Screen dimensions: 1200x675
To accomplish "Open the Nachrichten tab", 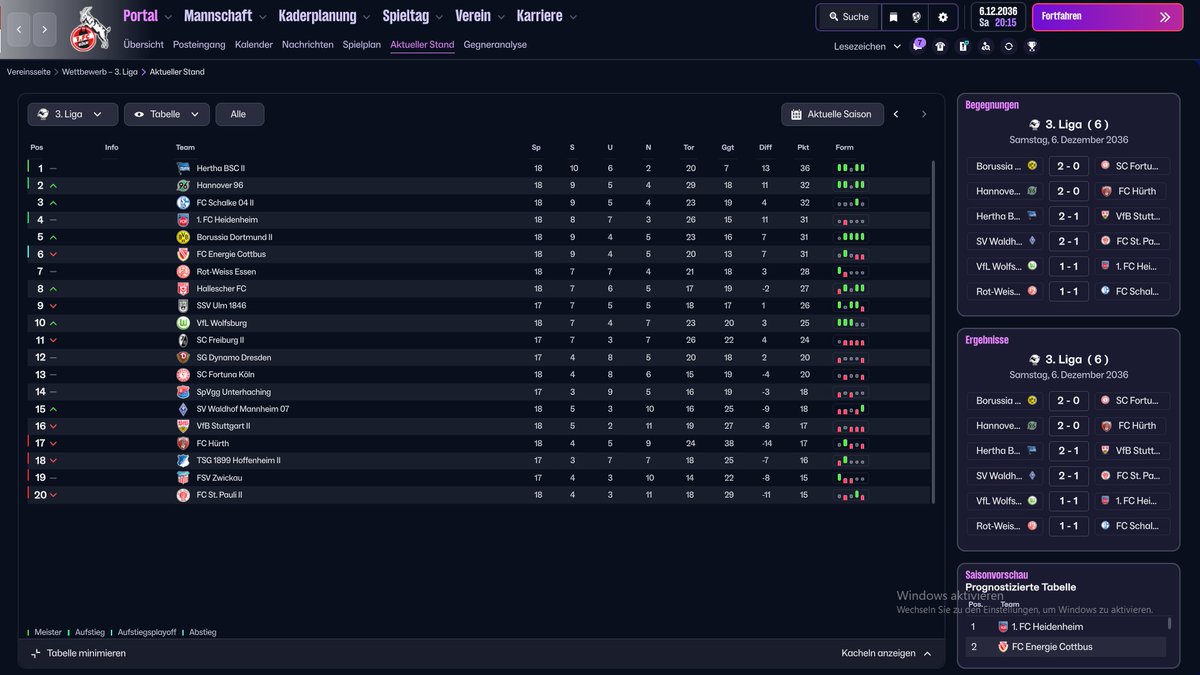I will [308, 45].
